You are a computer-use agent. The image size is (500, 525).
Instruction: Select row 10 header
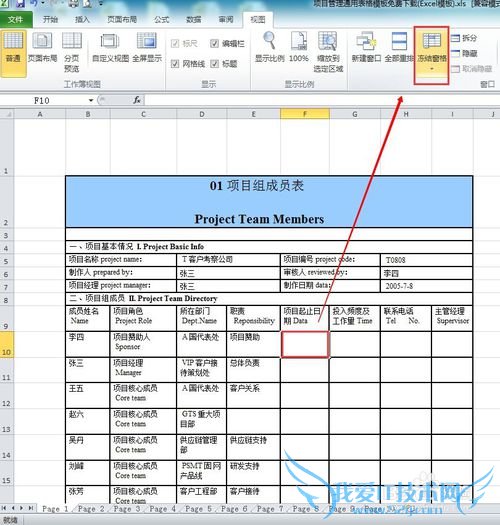click(6, 344)
